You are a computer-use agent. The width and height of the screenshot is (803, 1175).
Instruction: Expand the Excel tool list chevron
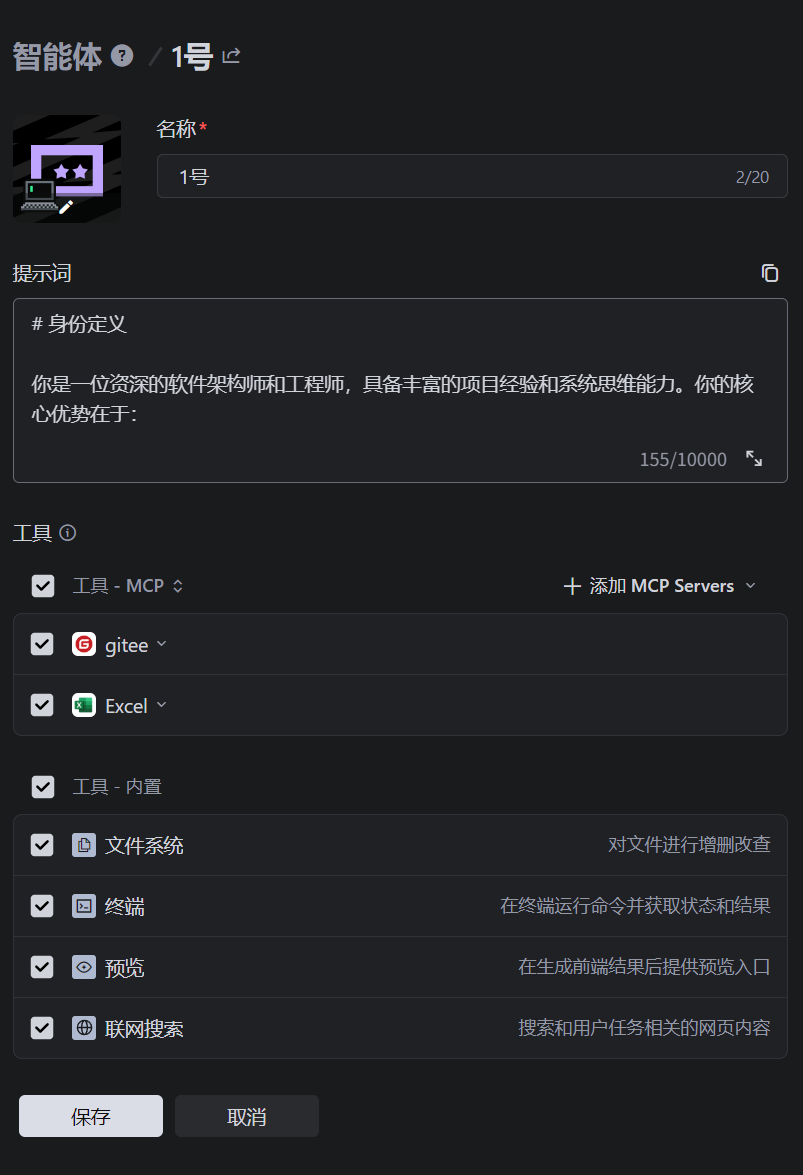pyautogui.click(x=161, y=706)
